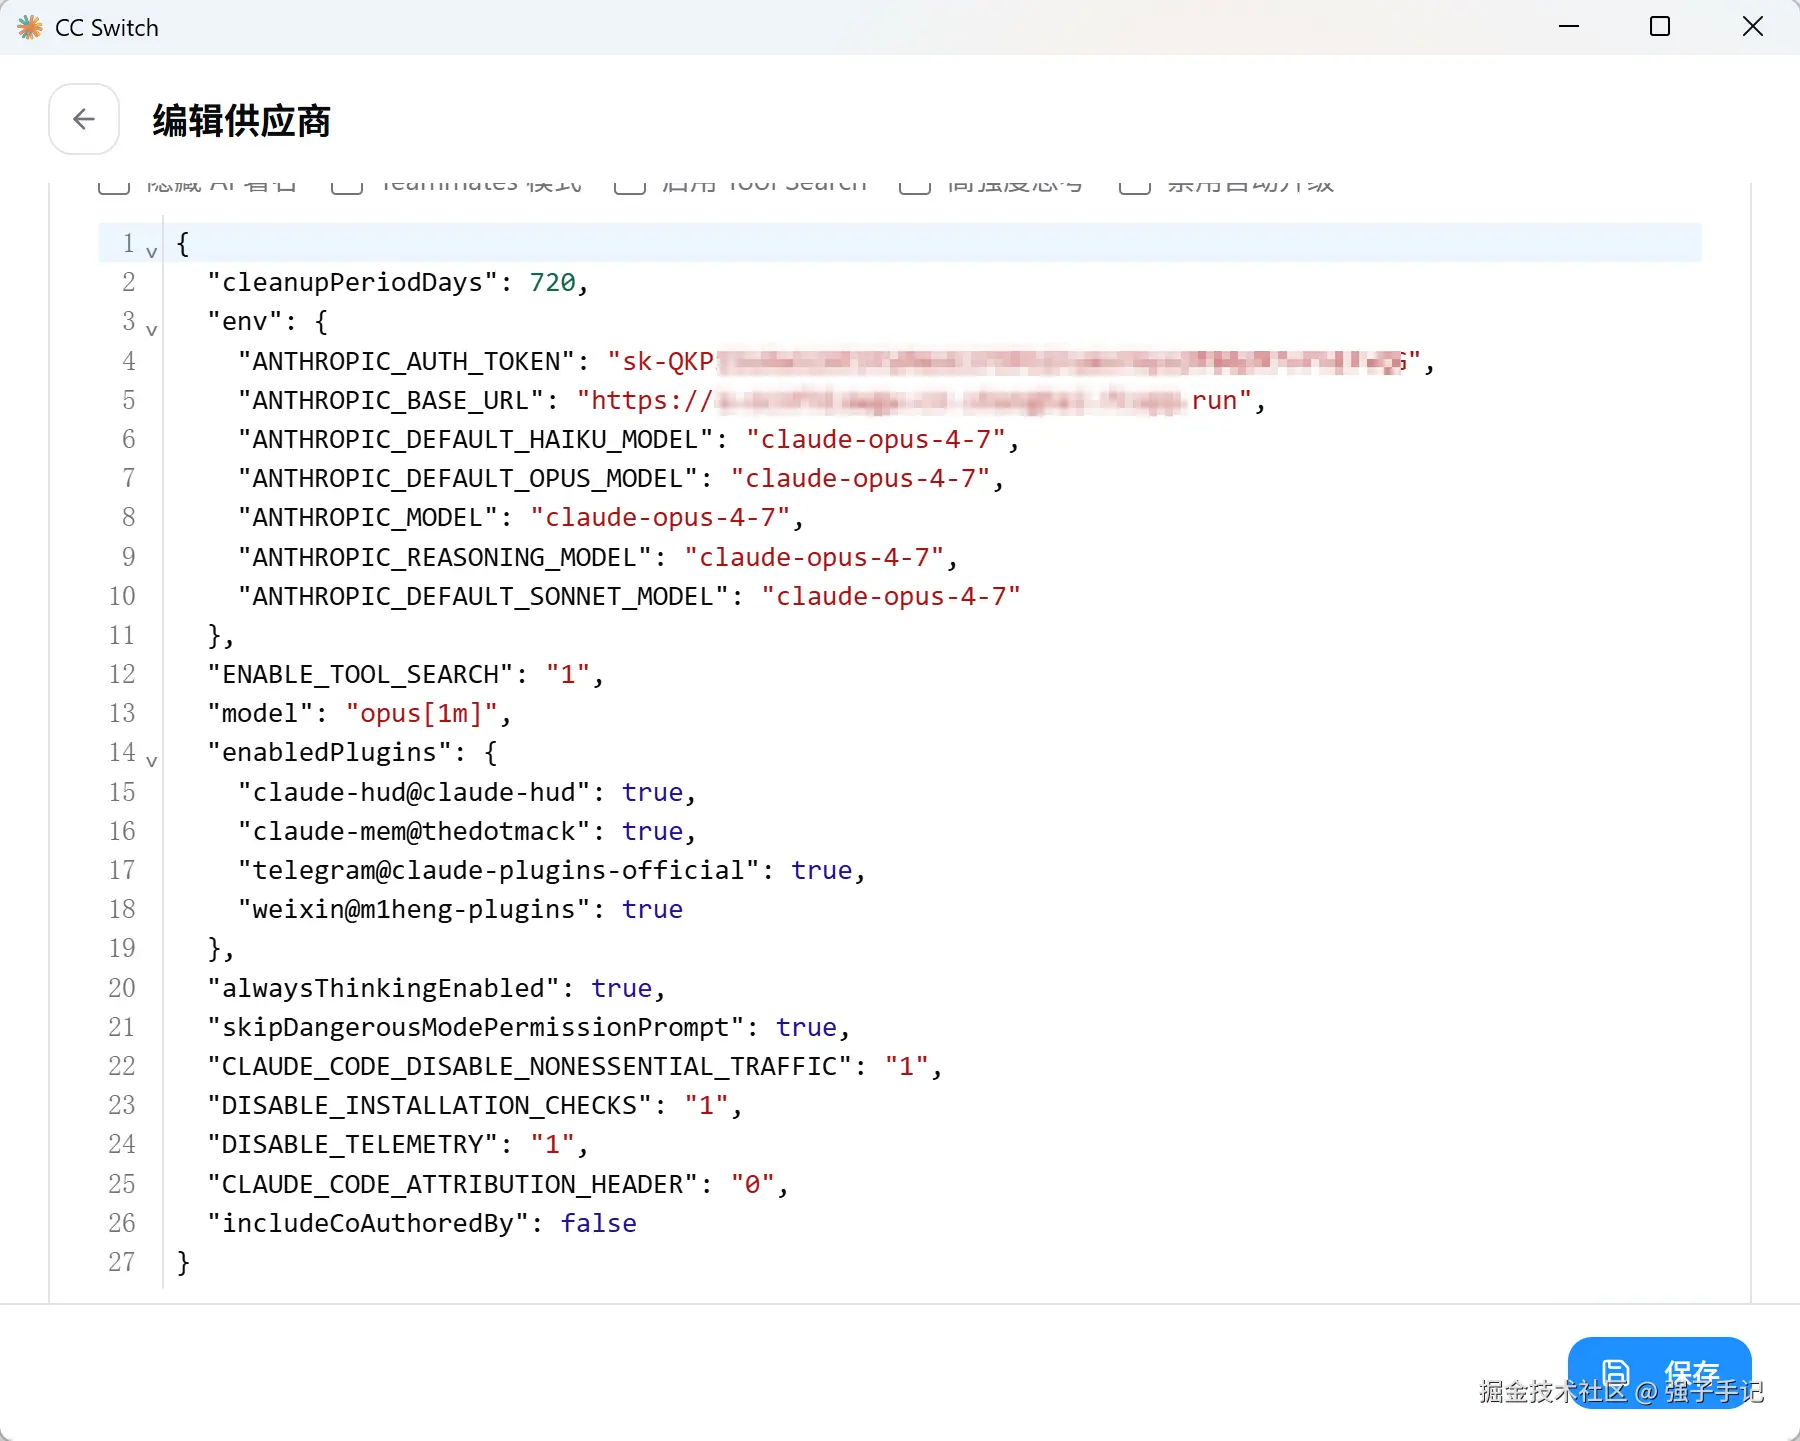Collapse the "env" block fold arrow
This screenshot has height=1441, width=1800.
coord(152,329)
